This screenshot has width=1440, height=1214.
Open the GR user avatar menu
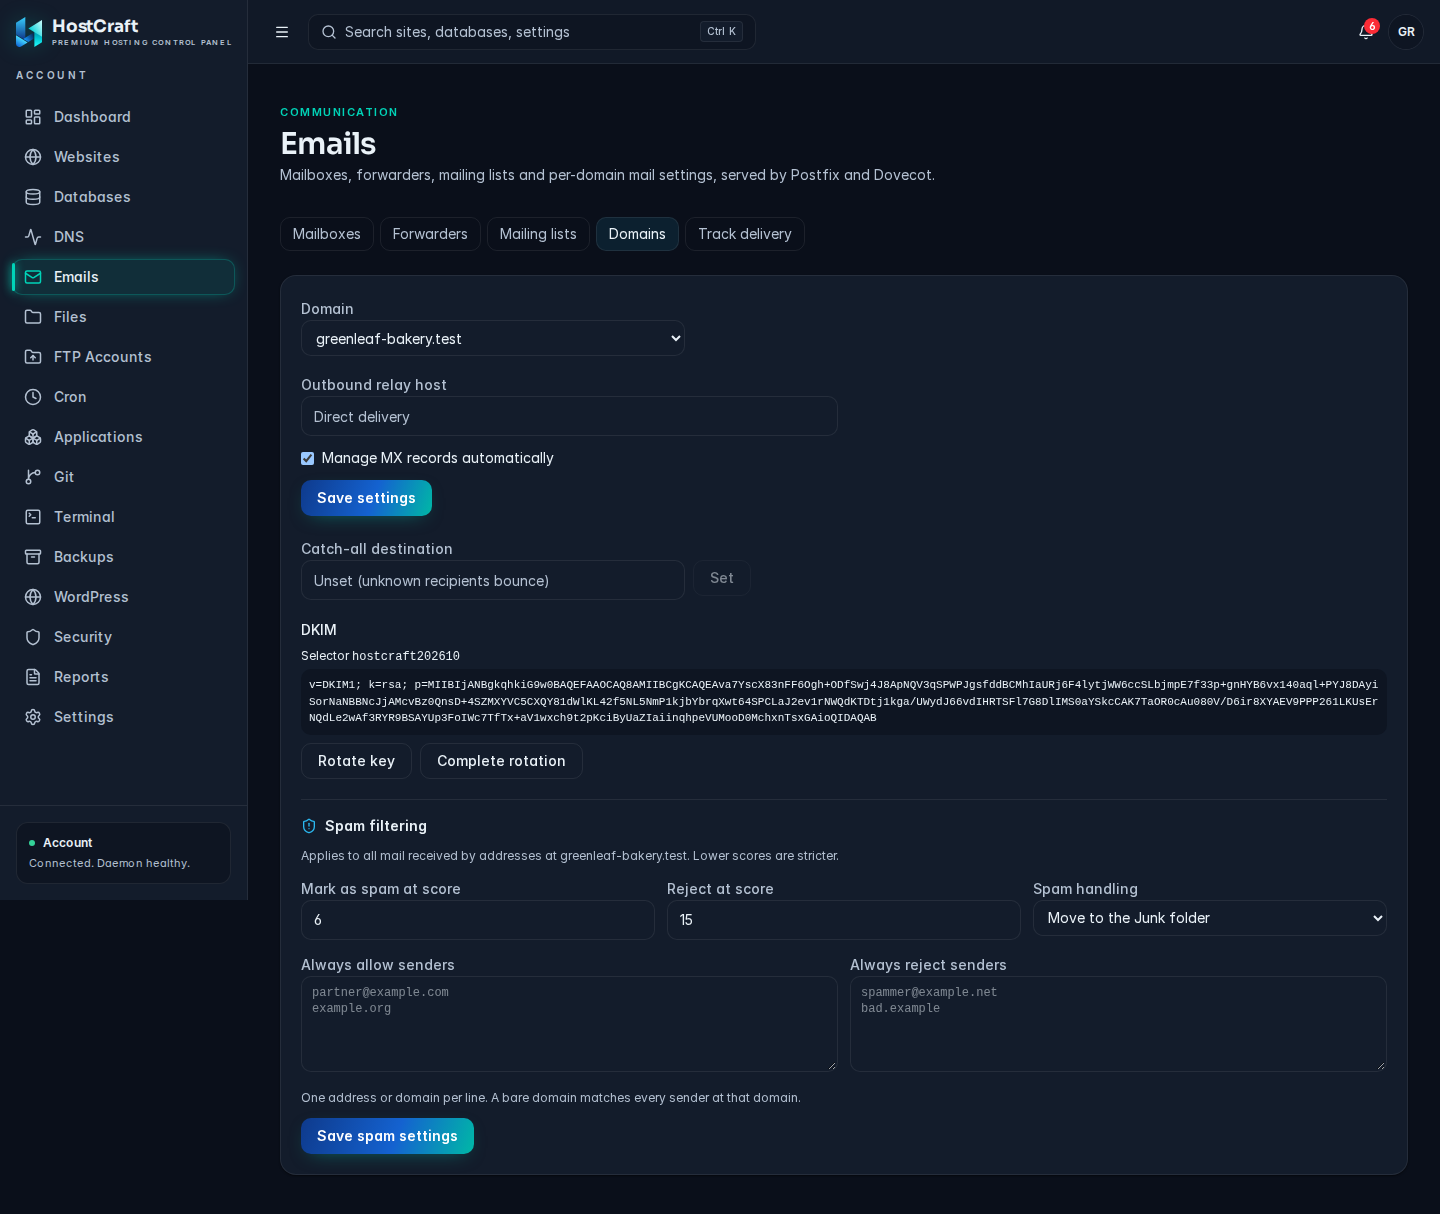coord(1406,32)
